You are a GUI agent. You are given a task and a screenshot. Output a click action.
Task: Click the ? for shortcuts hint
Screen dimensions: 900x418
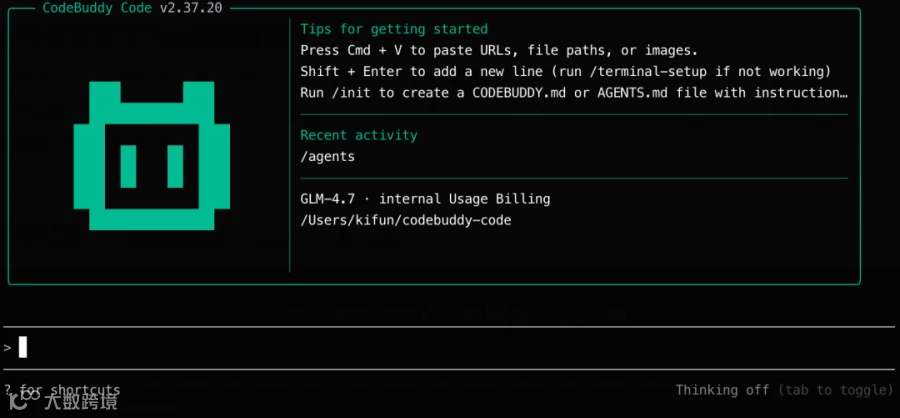(62, 390)
